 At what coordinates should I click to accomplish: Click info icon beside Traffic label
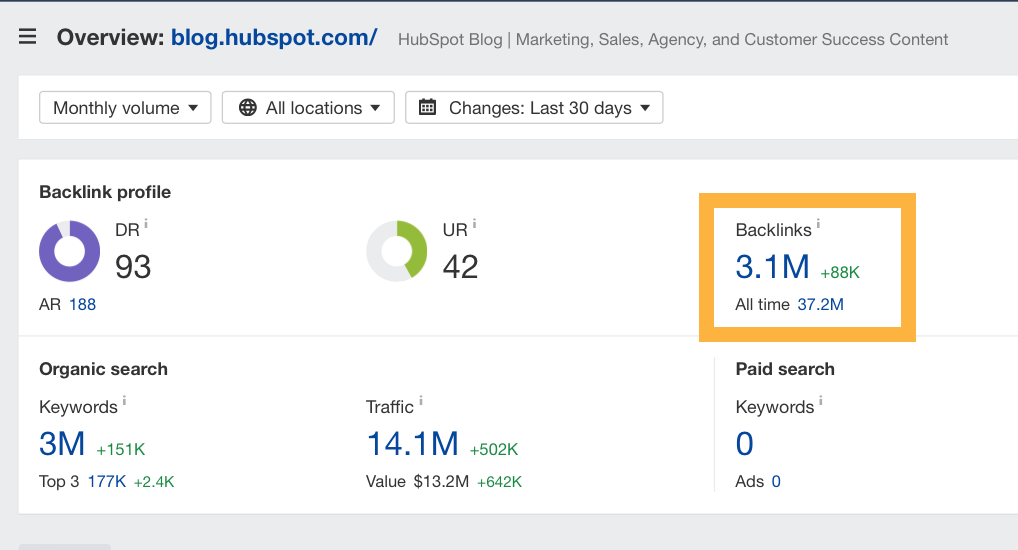pos(421,401)
